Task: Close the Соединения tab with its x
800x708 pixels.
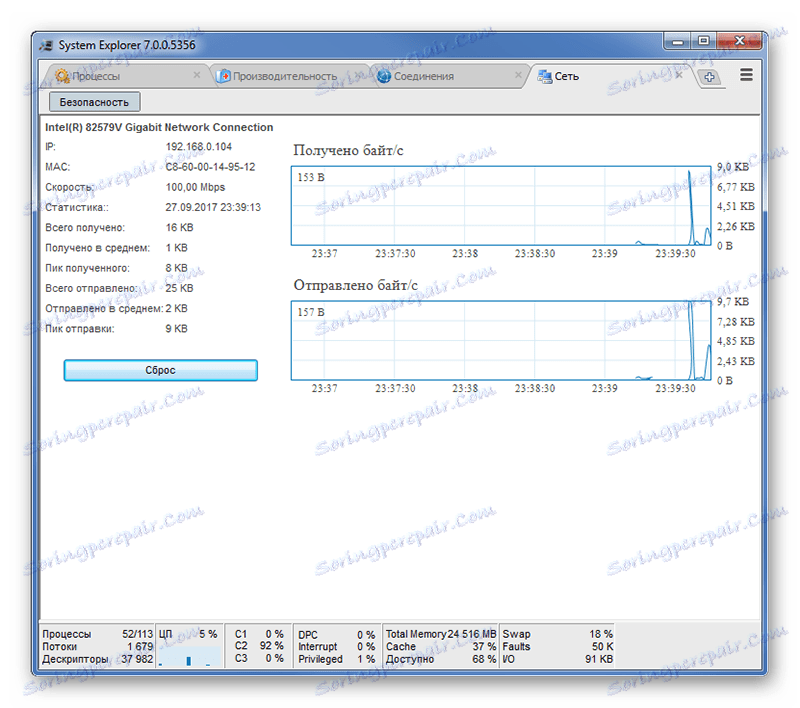Action: click(x=519, y=75)
